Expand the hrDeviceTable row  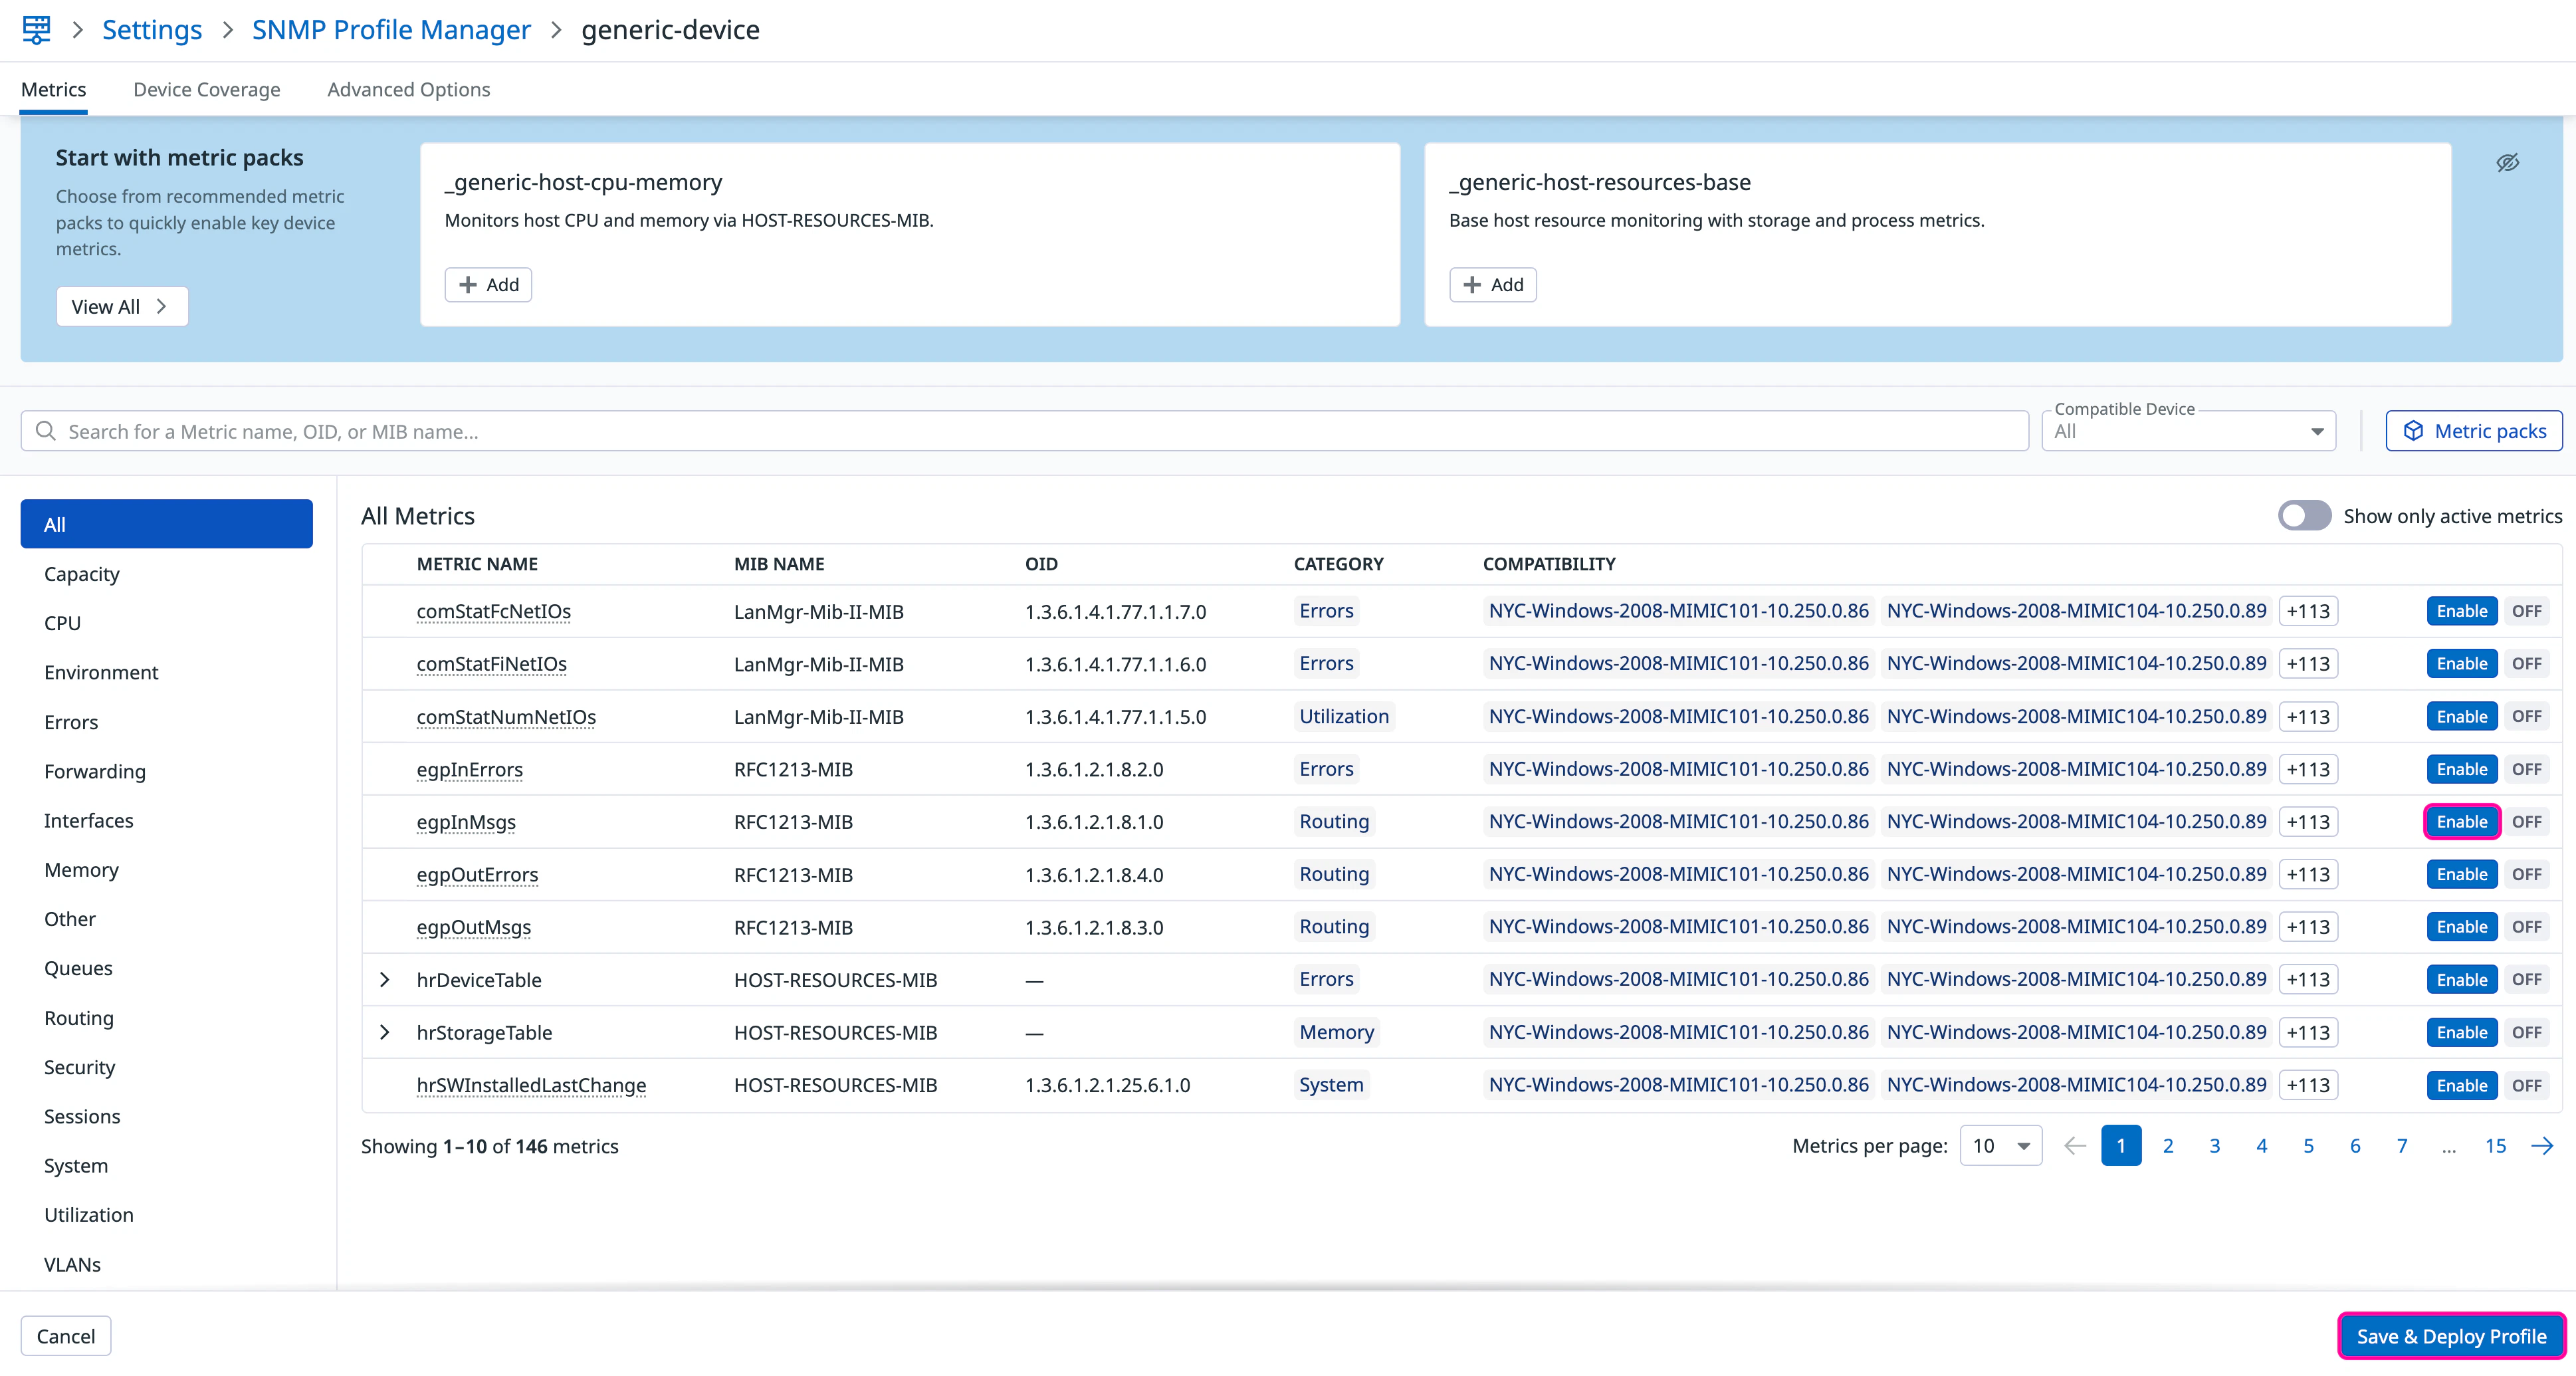(x=385, y=980)
